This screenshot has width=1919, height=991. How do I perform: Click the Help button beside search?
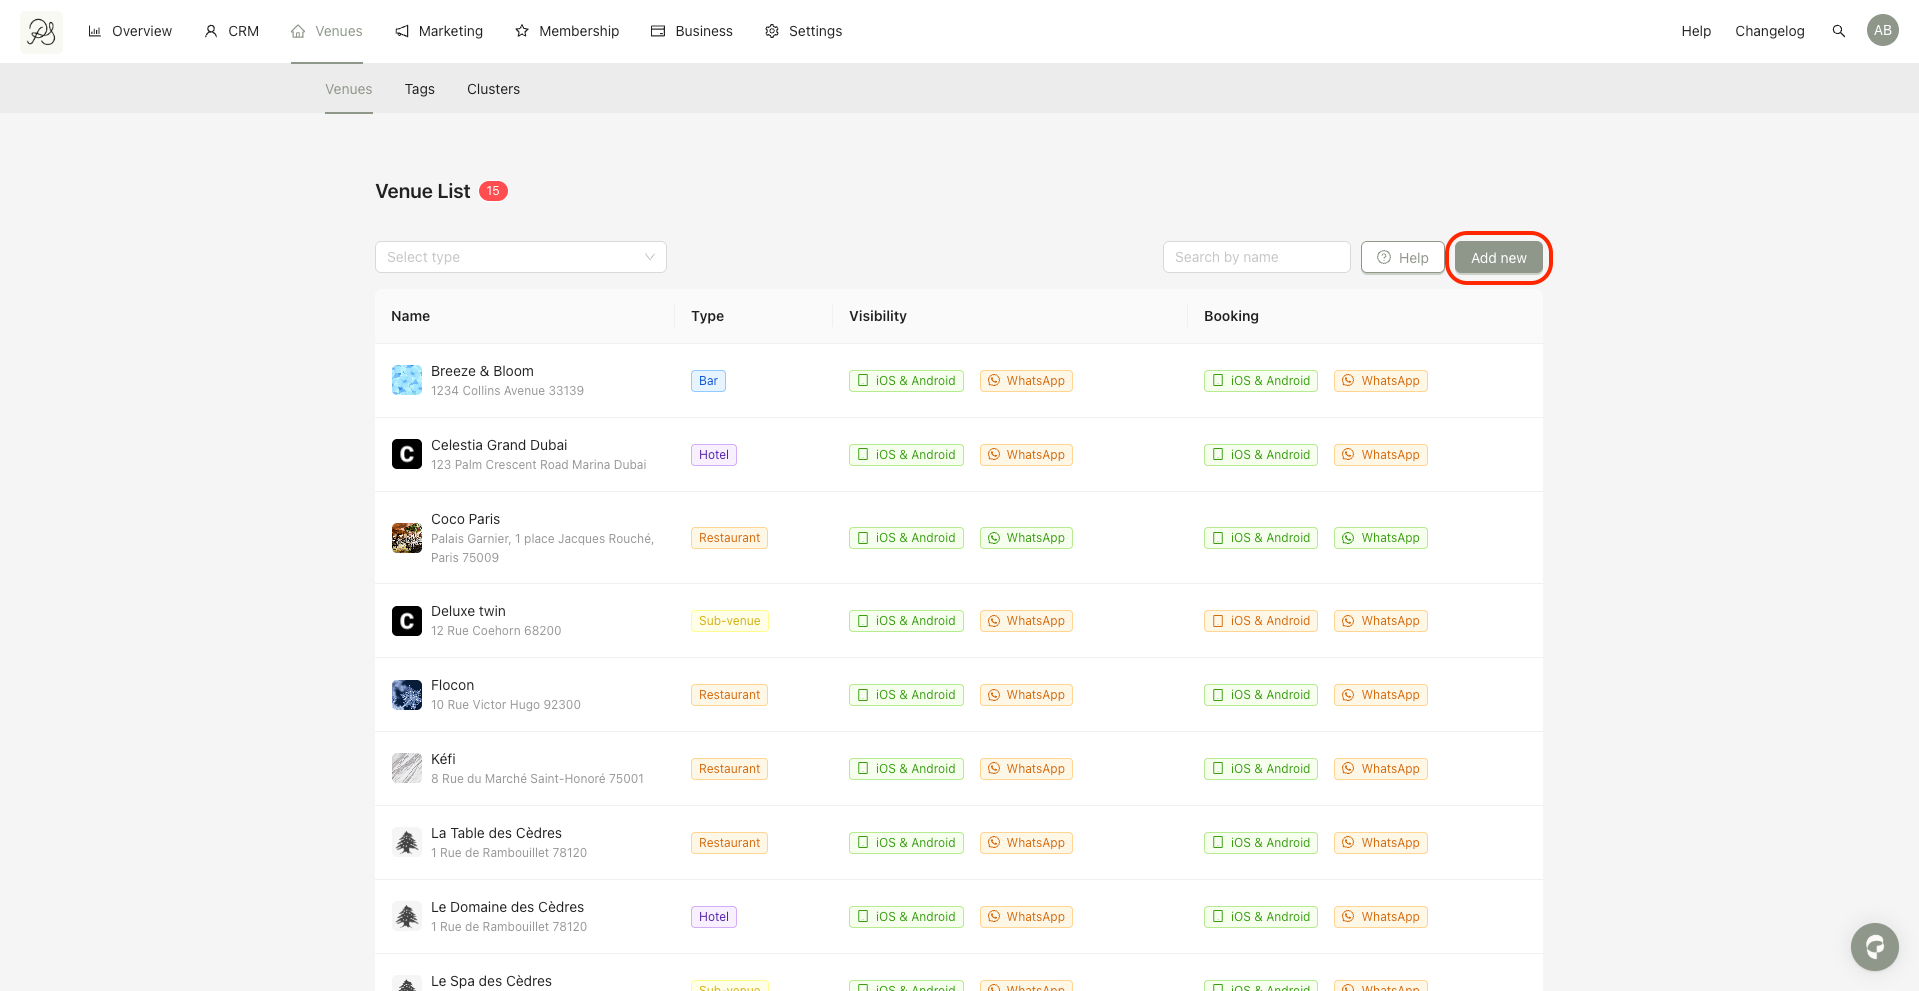click(1402, 258)
